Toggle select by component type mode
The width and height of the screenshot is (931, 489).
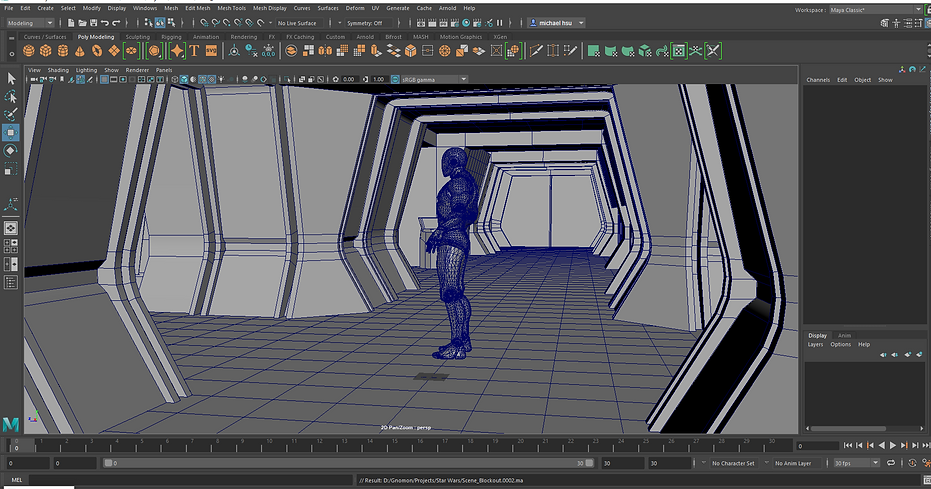171,23
